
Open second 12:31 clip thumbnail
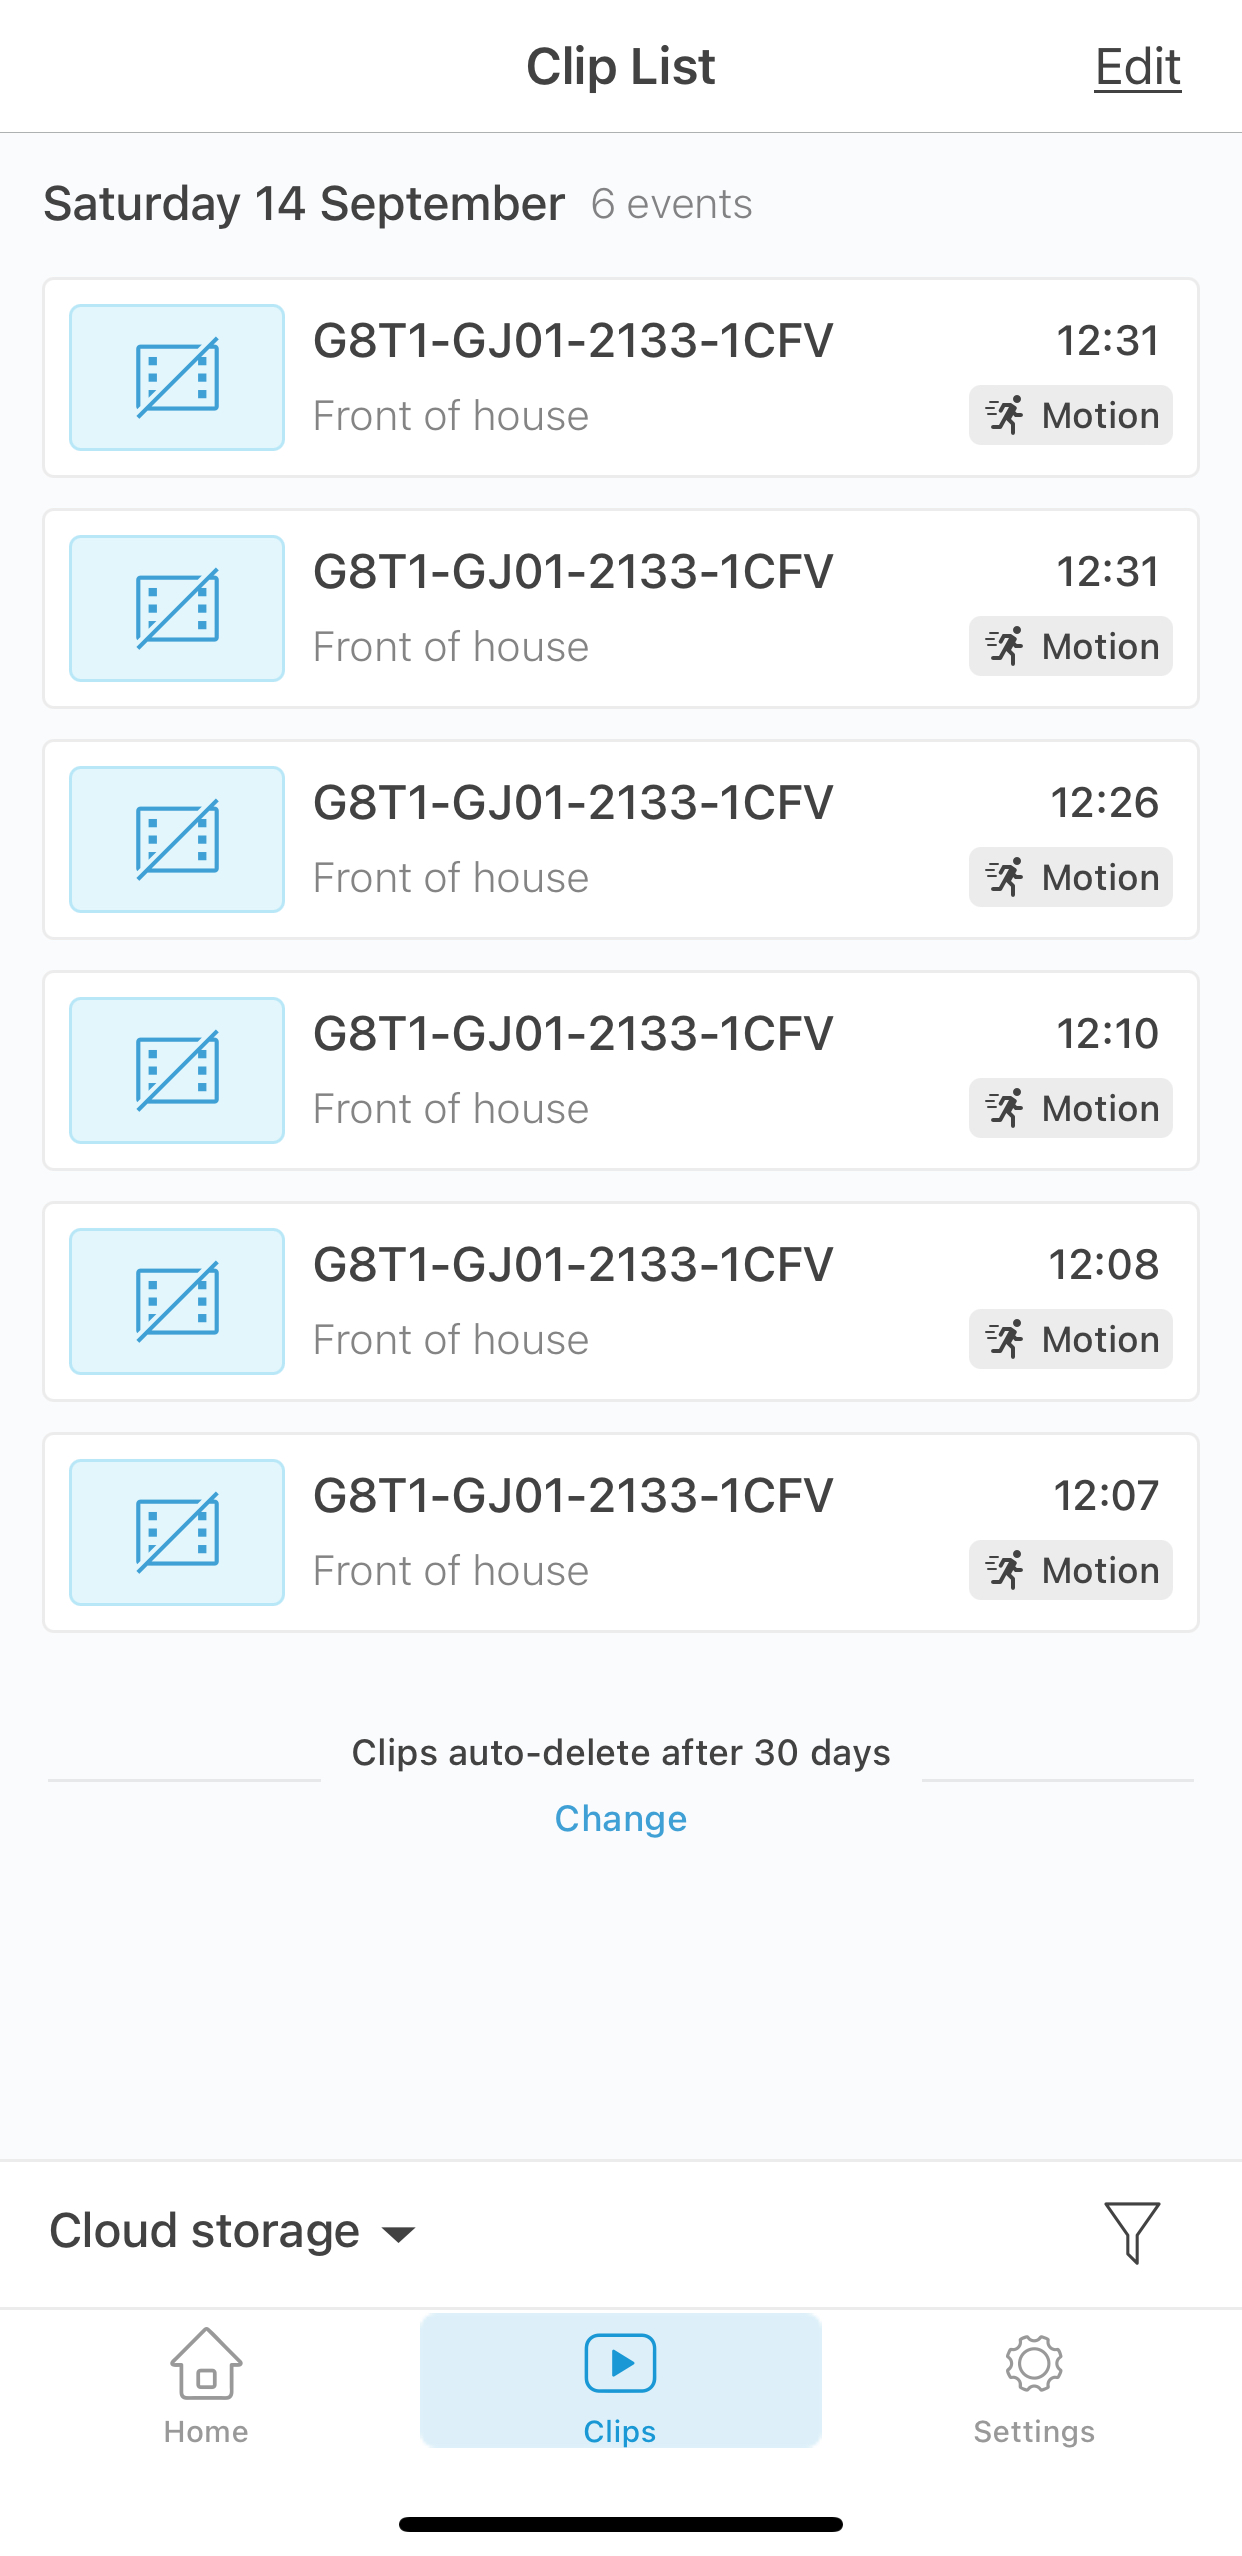pyautogui.click(x=177, y=608)
